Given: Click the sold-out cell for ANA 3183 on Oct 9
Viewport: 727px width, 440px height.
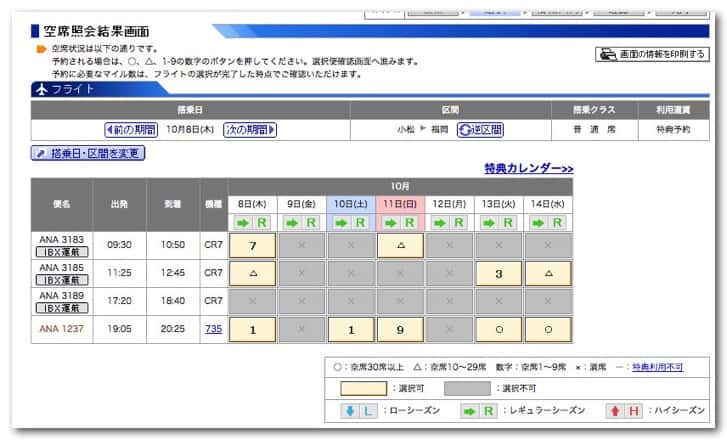Looking at the screenshot, I should [302, 245].
